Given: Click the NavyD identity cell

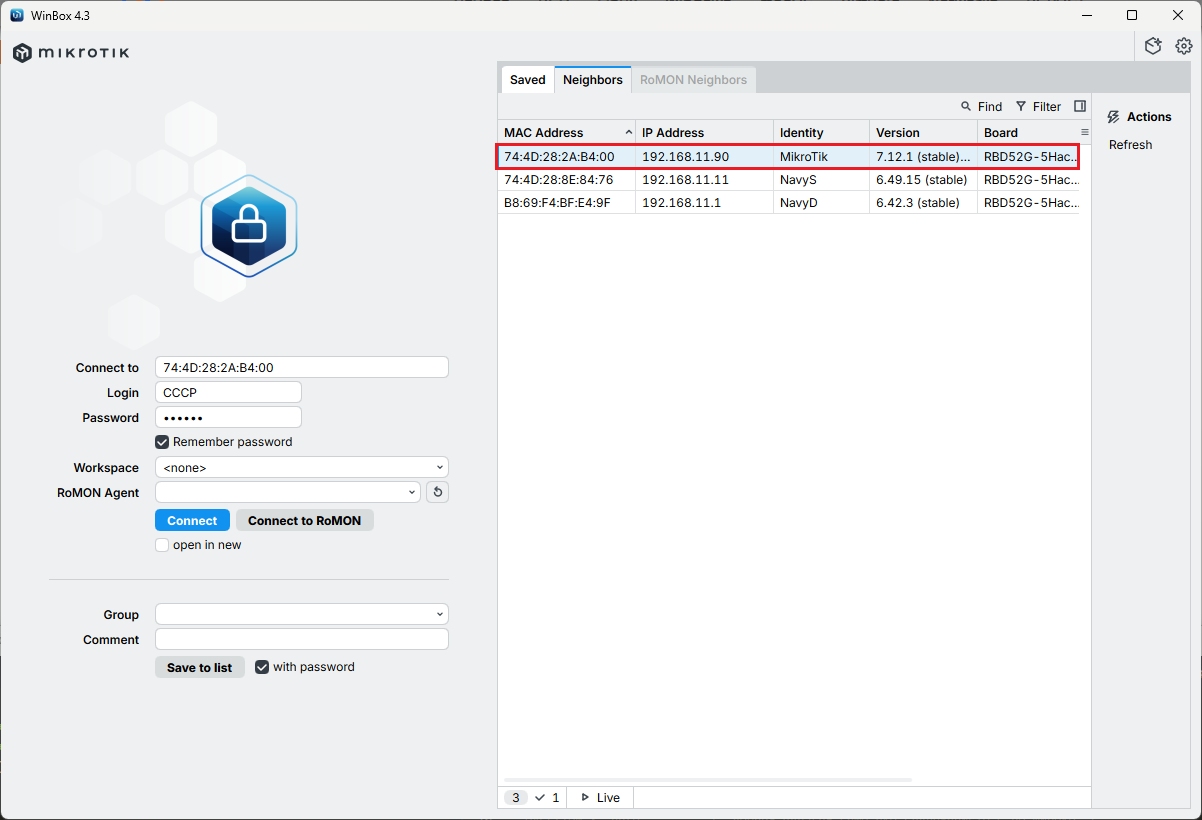Looking at the screenshot, I should 822,202.
